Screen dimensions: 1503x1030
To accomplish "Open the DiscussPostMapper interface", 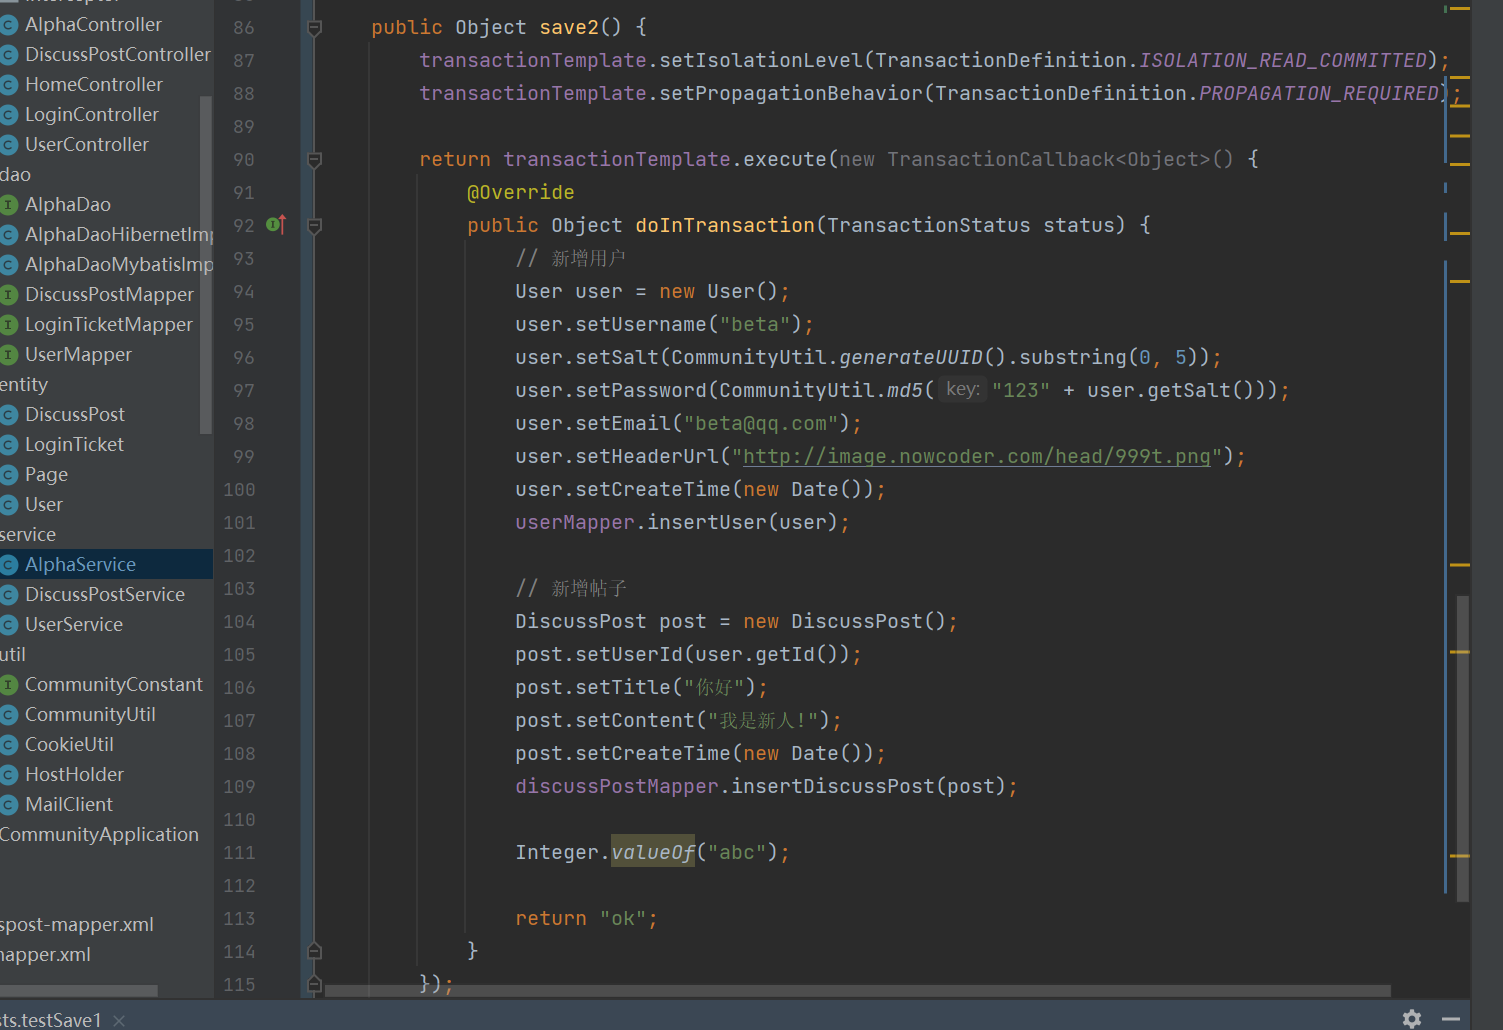I will [x=109, y=294].
